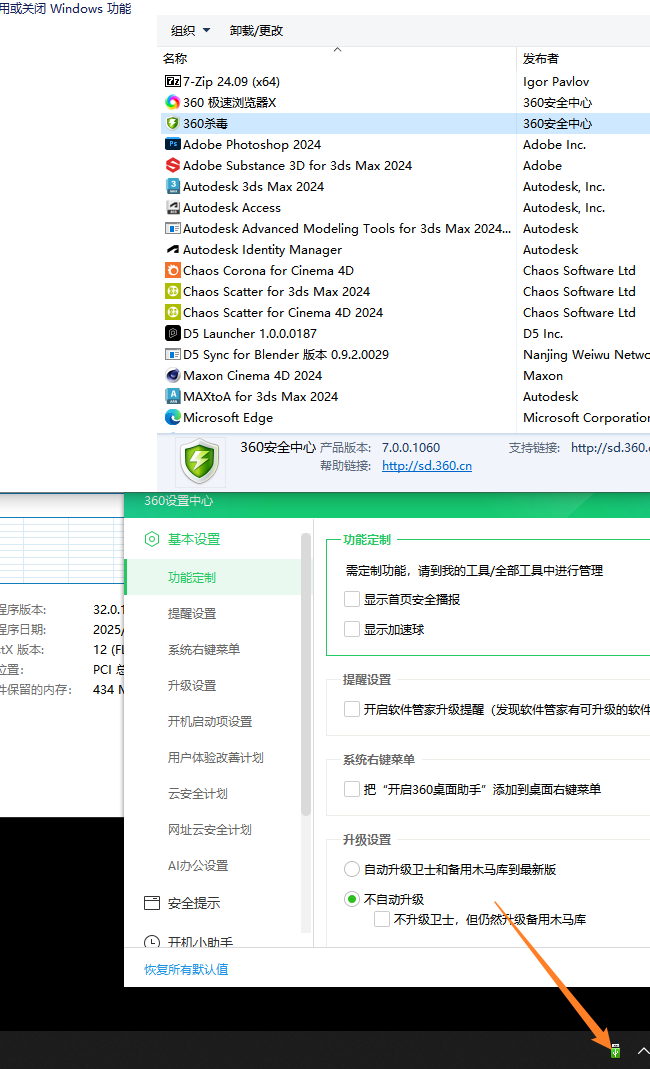The height and width of the screenshot is (1069, 650).
Task: Switch to 开机启动项设置 in sidebar
Action: pyautogui.click(x=210, y=721)
